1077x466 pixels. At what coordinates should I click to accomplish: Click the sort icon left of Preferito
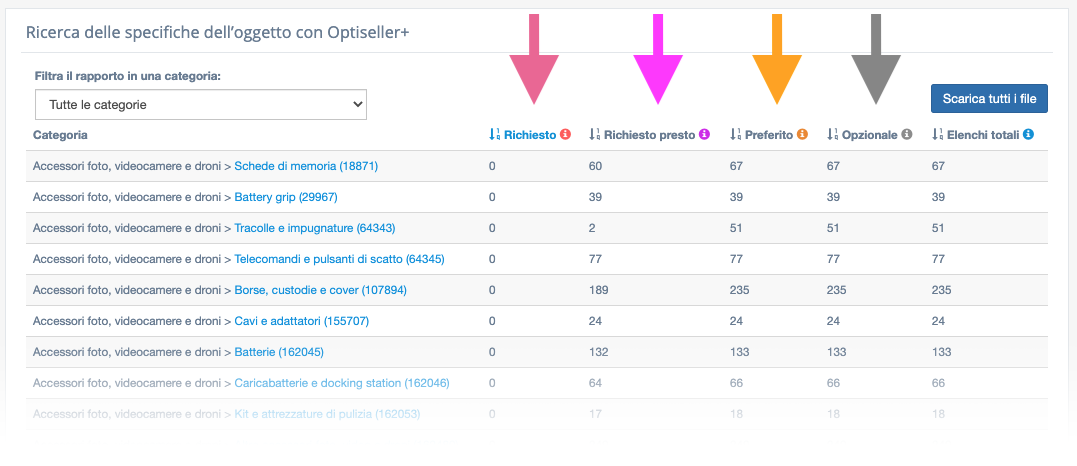click(x=736, y=135)
